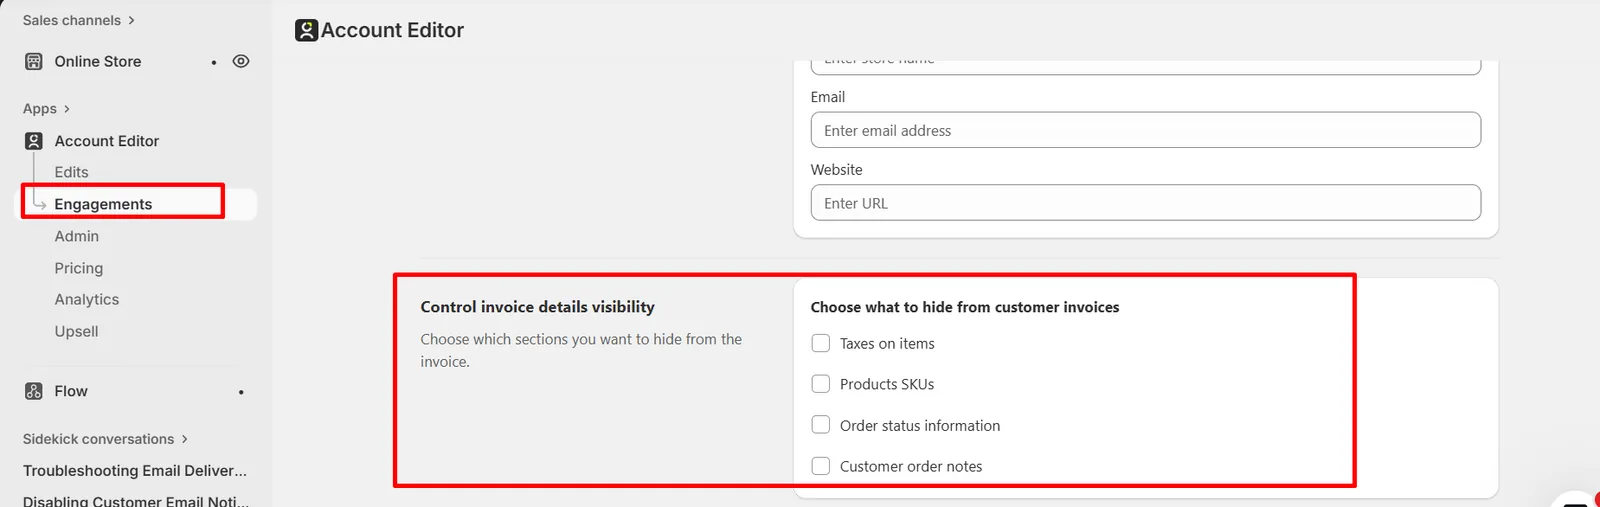Open the Analytics page
Screen dimensions: 1600x507
click(87, 299)
